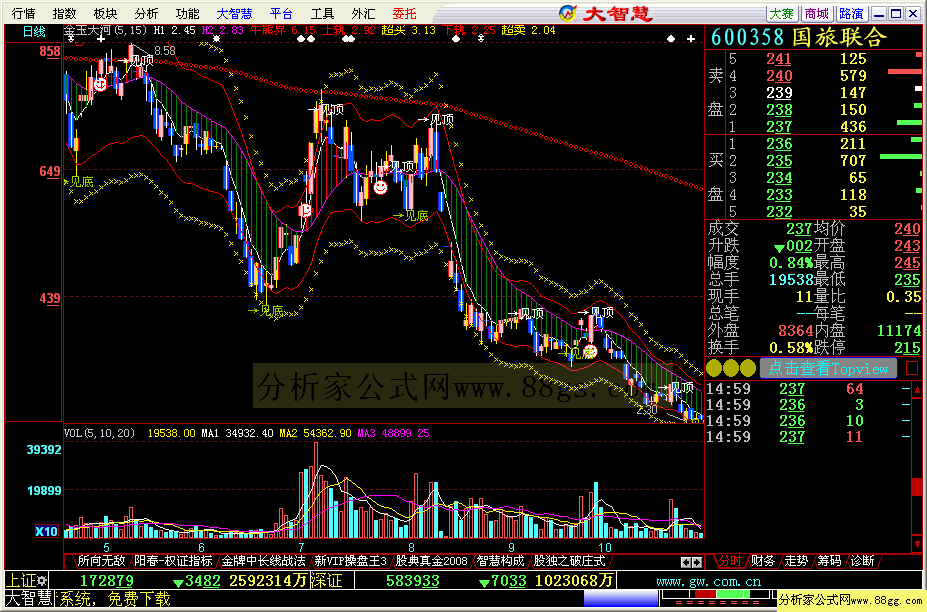Click the 上证 index value 172879
927x612 pixels.
tap(106, 581)
